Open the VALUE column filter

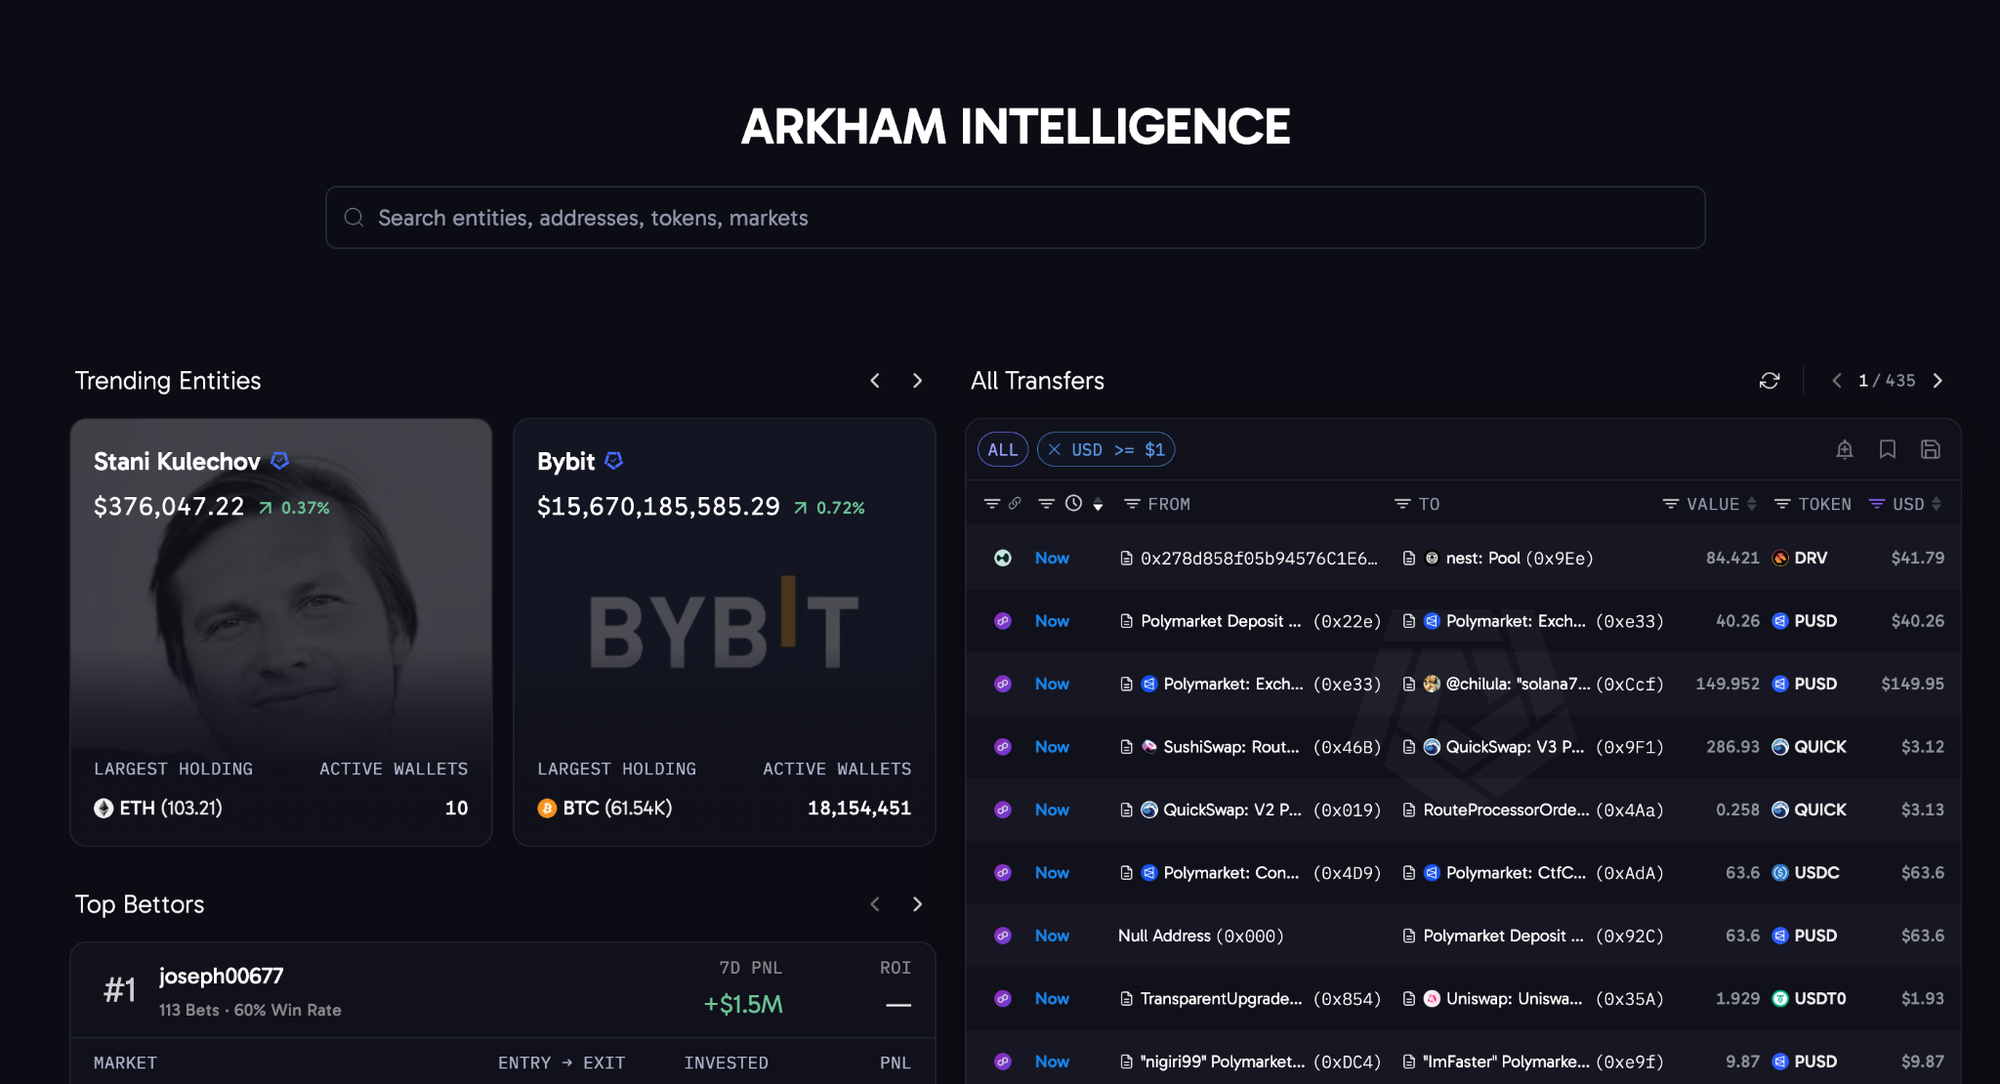coord(1670,504)
